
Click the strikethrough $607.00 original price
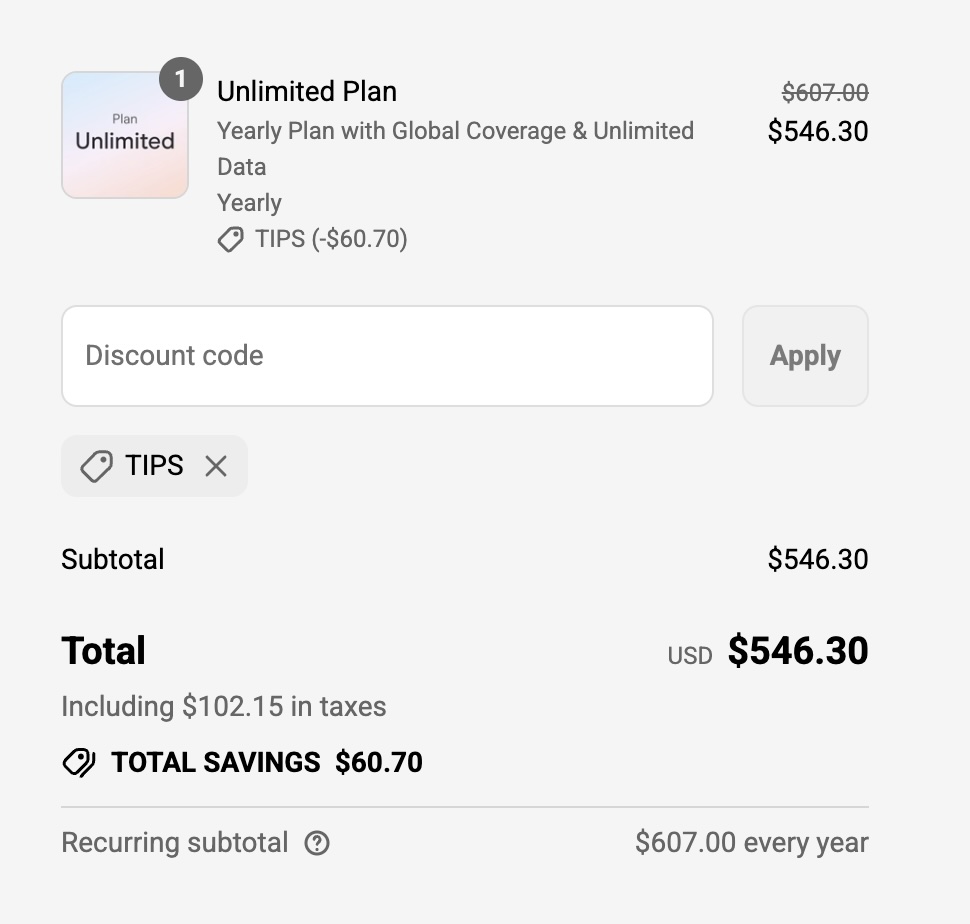(x=826, y=91)
